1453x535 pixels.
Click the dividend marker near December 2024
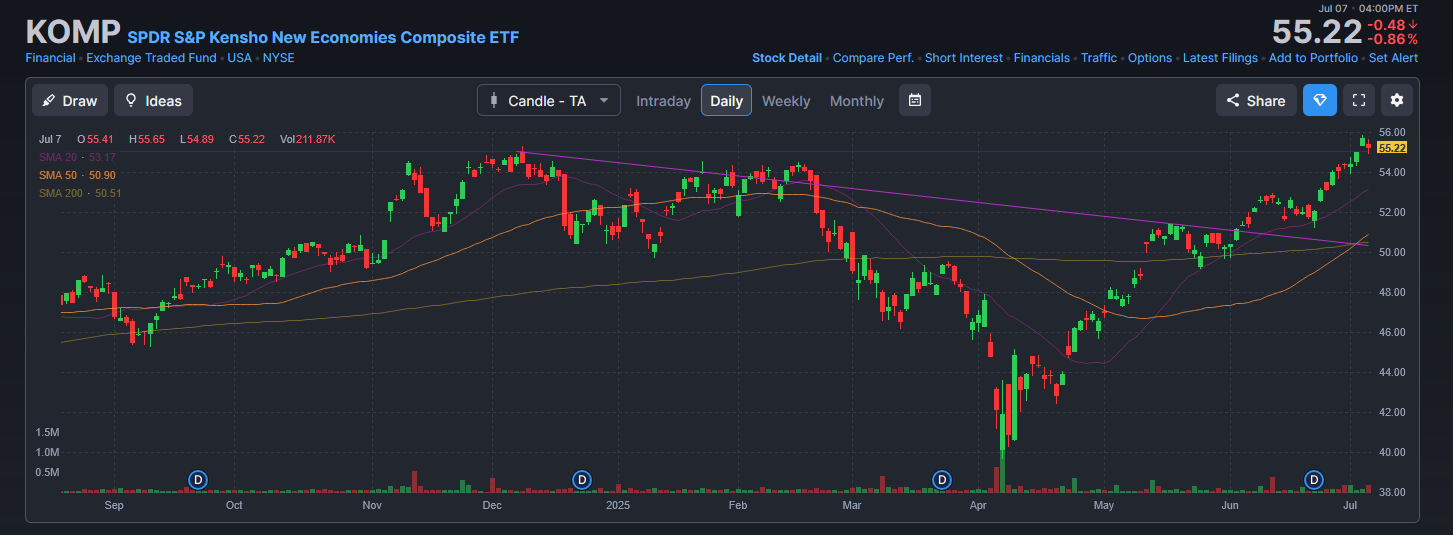[581, 480]
